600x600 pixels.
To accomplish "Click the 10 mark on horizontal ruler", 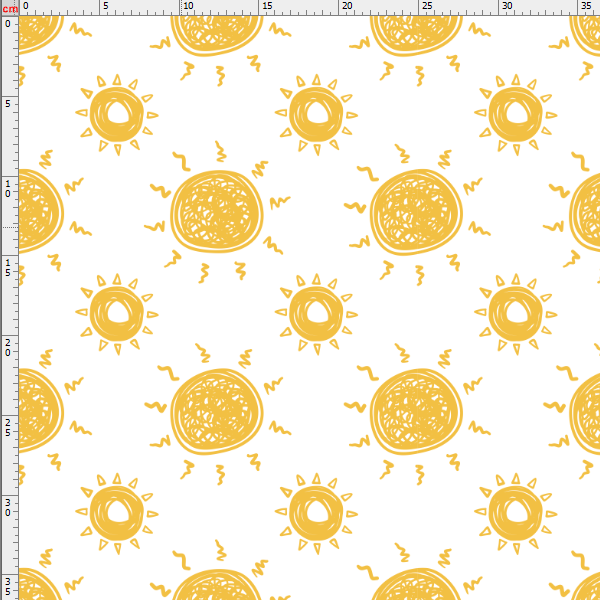I will pos(188,6).
